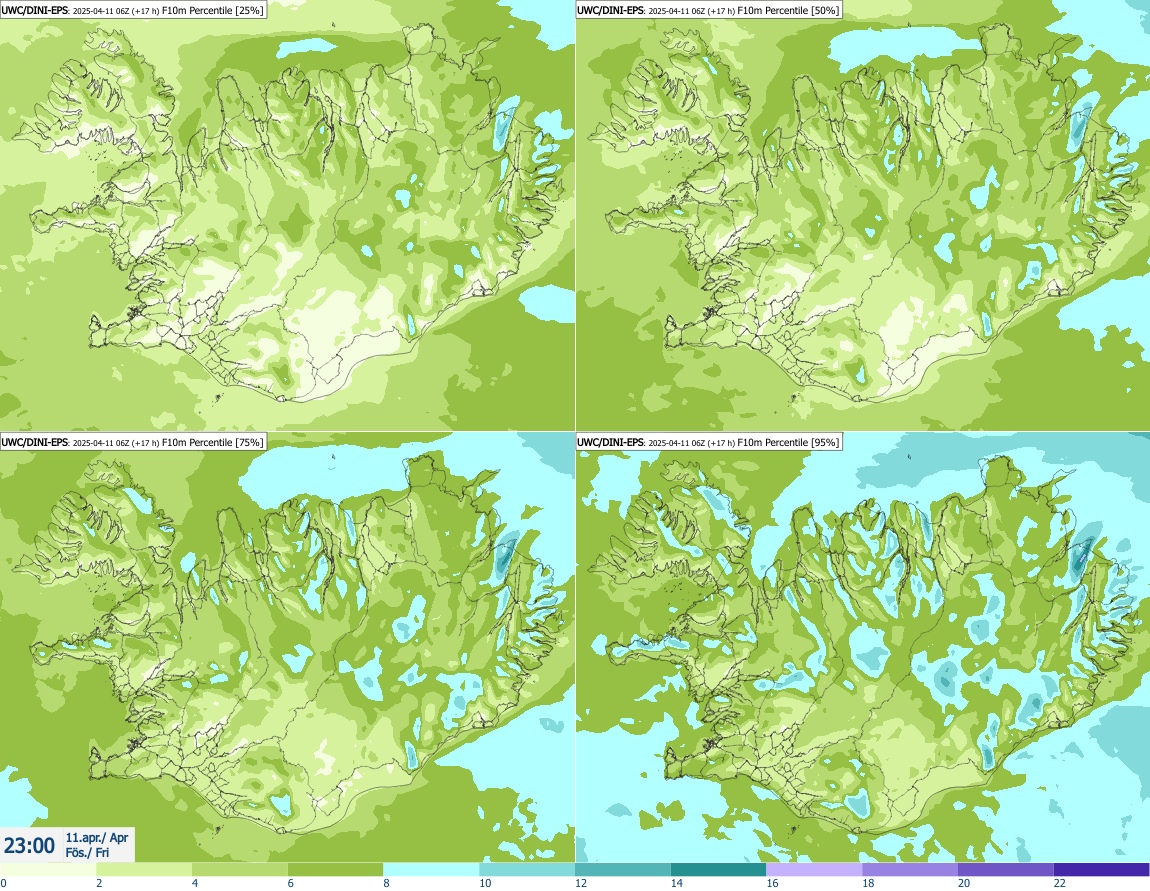Click the legend value 14
This screenshot has width=1150, height=891.
point(676,883)
